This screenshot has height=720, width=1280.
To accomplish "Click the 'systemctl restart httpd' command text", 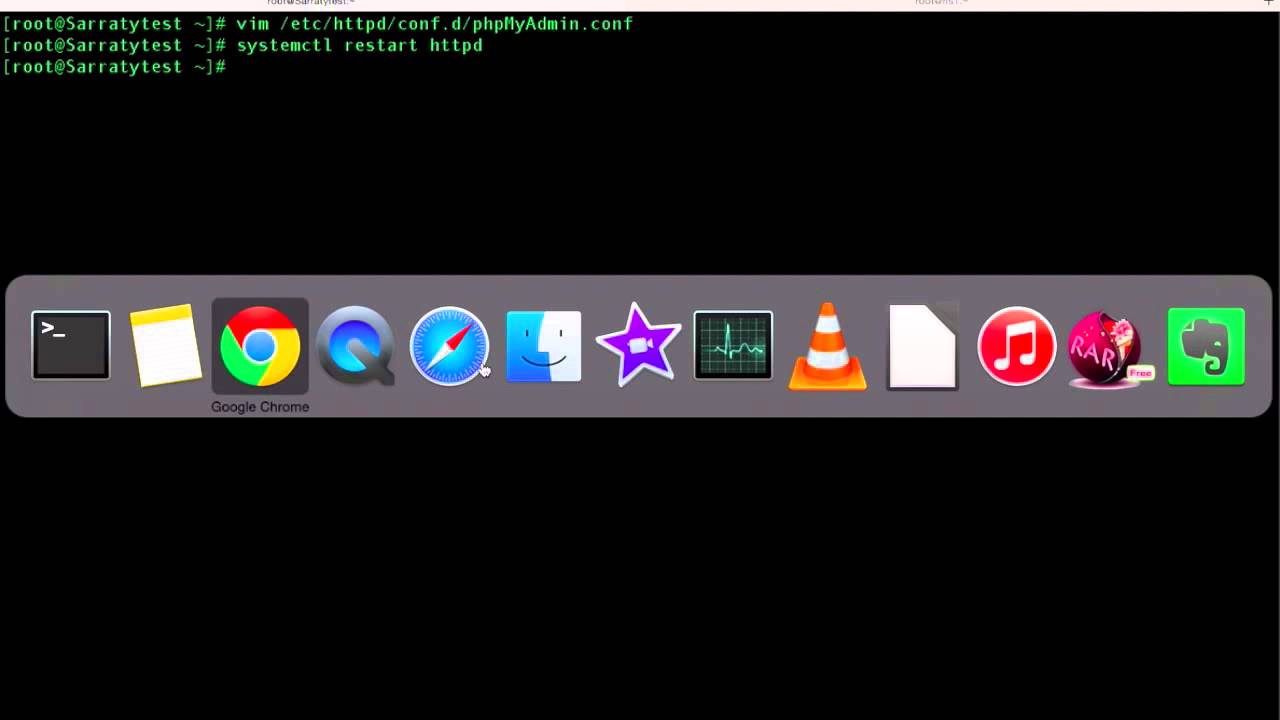I will pos(360,45).
